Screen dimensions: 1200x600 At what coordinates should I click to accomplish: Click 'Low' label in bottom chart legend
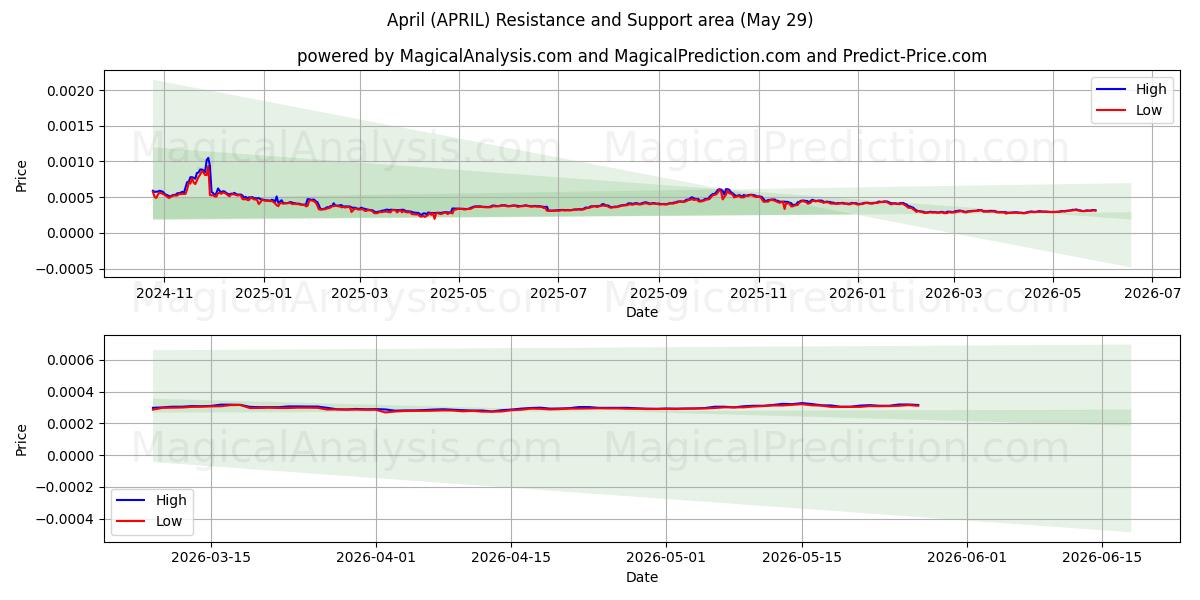coord(169,521)
